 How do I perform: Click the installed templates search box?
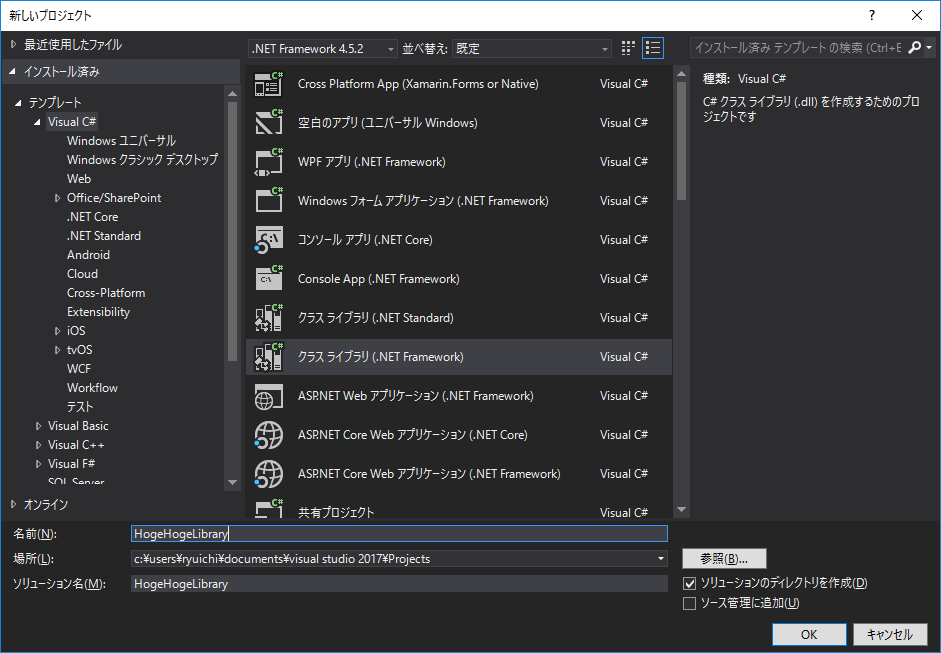(x=799, y=47)
